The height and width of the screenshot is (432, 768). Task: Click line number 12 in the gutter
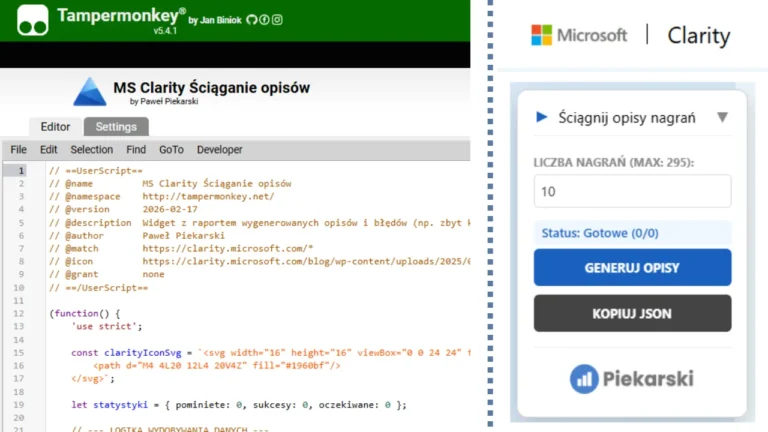19,313
